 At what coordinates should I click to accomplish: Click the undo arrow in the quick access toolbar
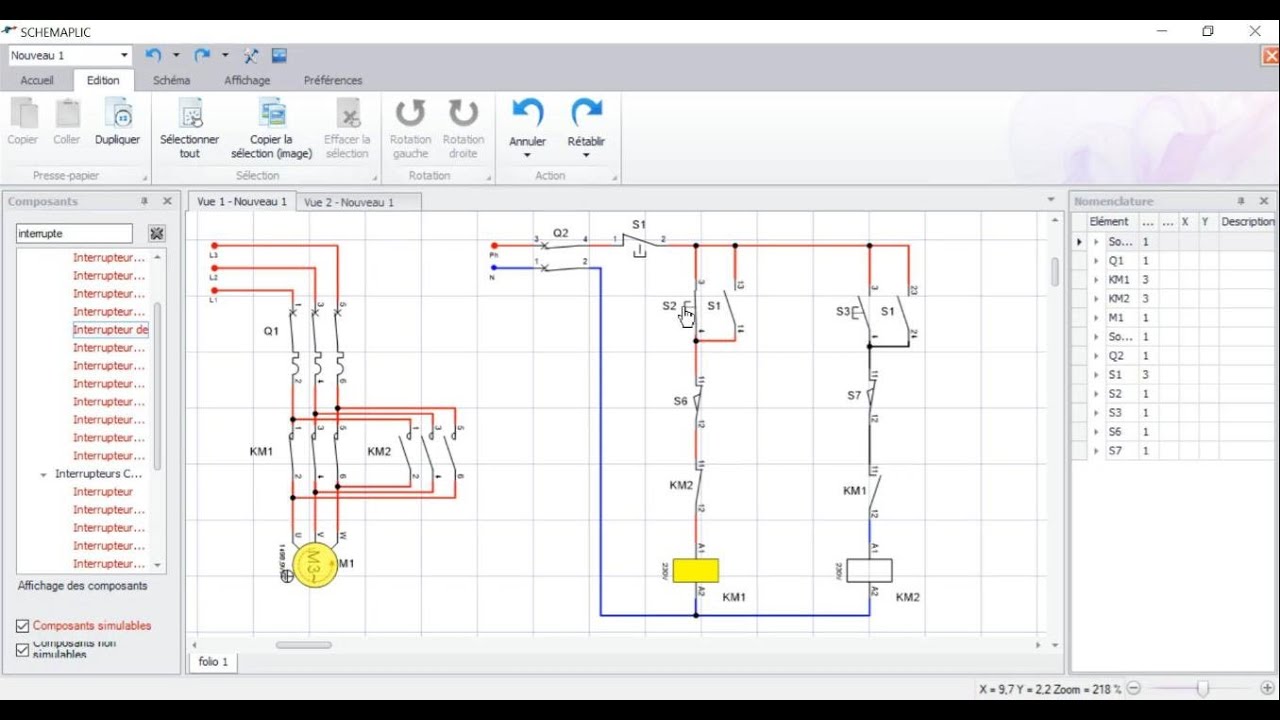[153, 56]
